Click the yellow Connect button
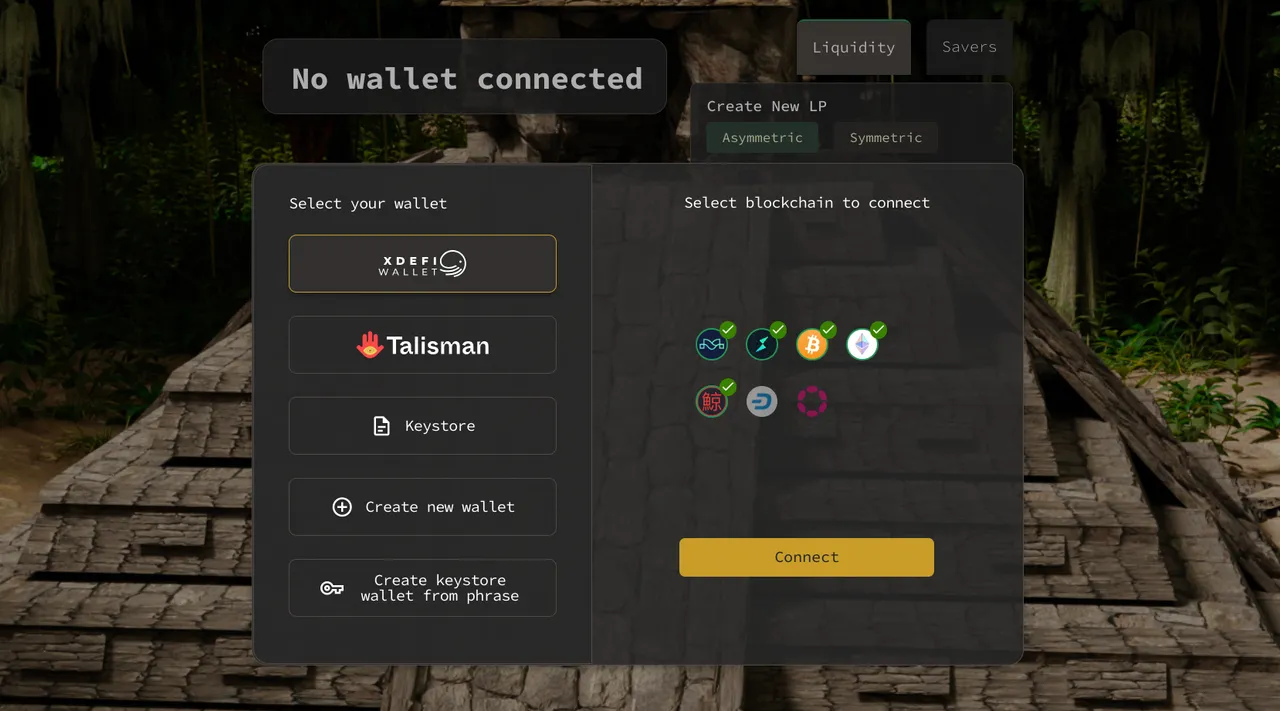This screenshot has height=711, width=1280. 806,557
